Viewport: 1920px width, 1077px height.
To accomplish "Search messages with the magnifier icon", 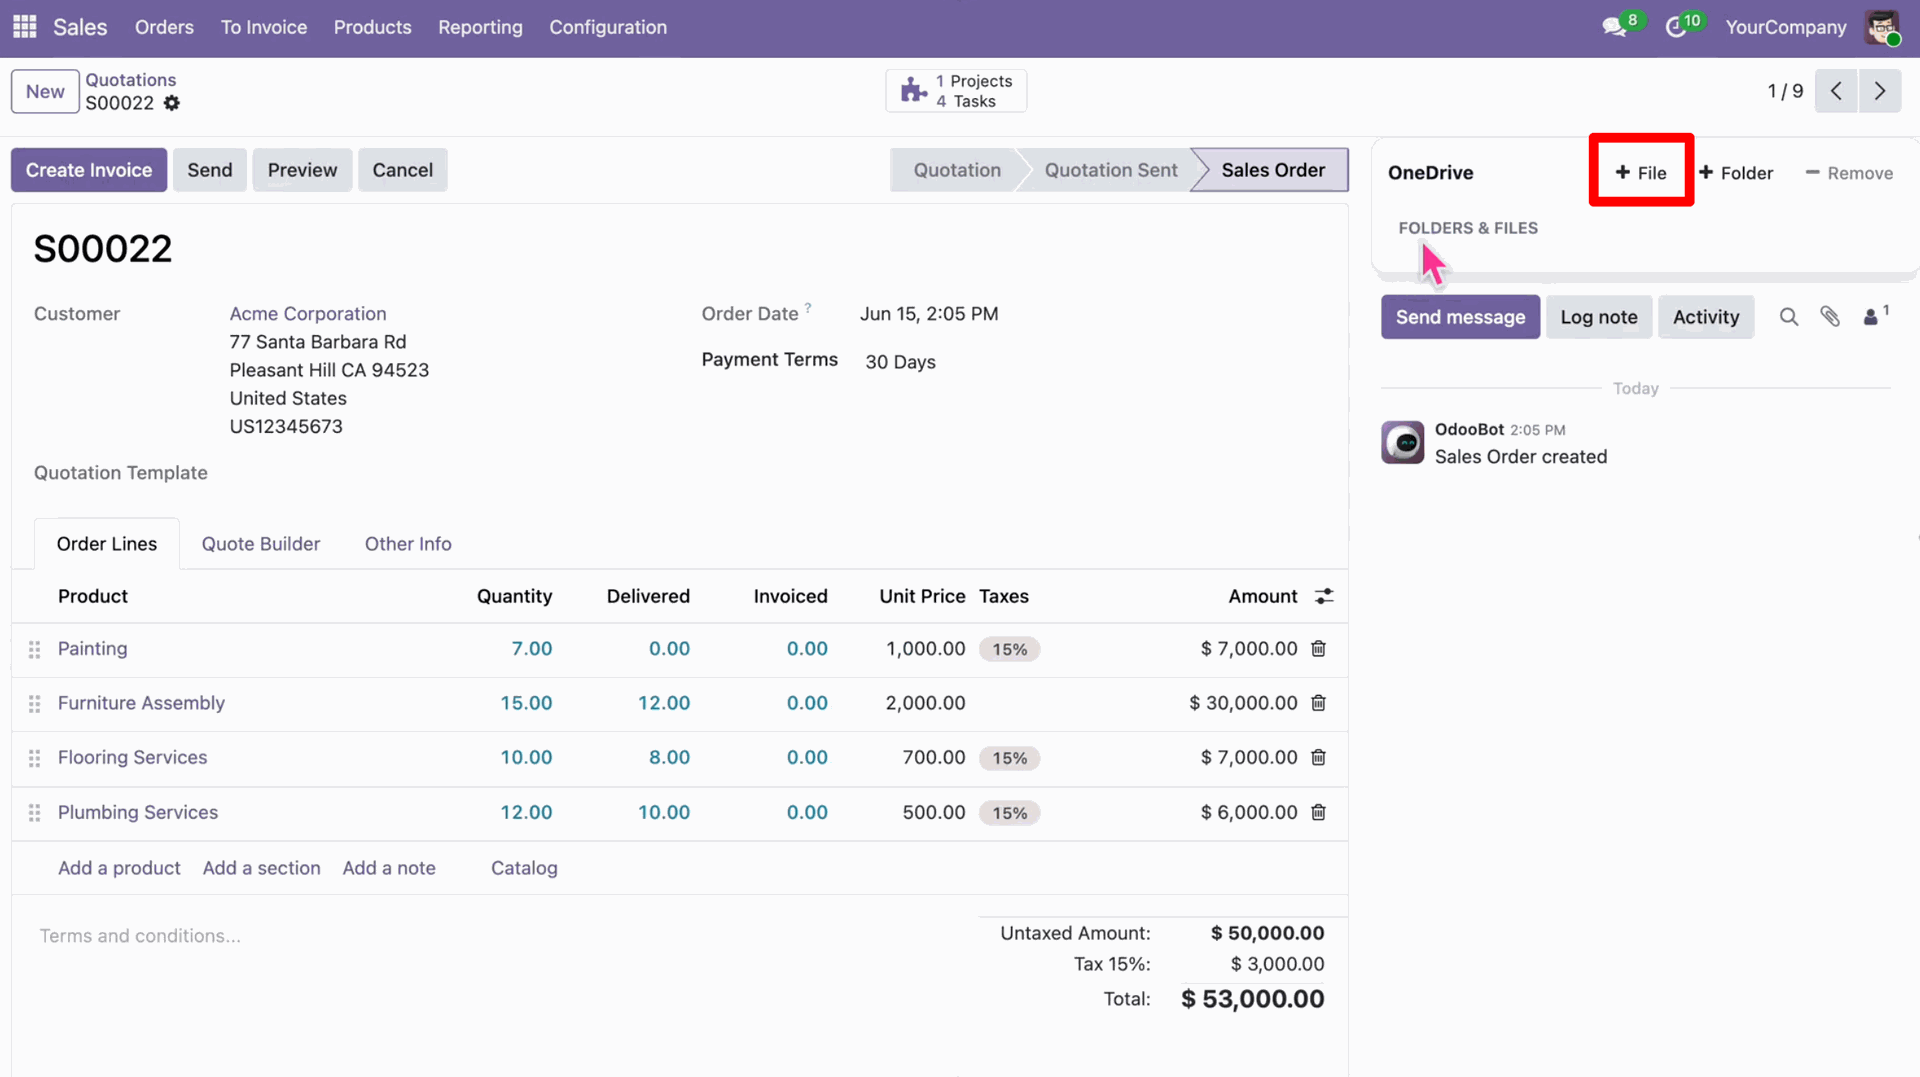I will (x=1789, y=317).
